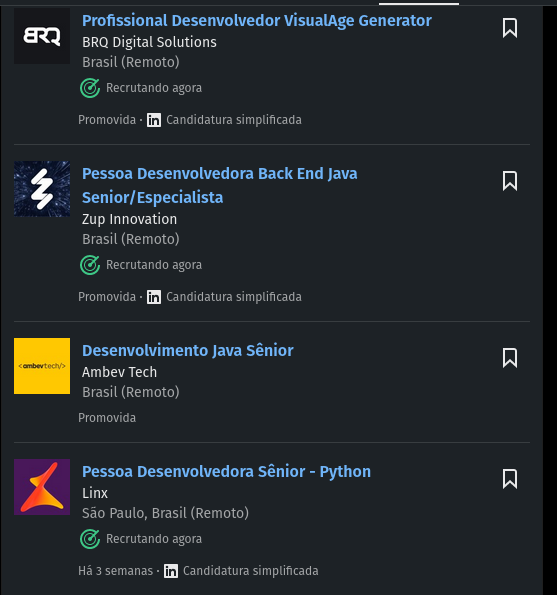
Task: Save the VisualAge Generator job with bookmark
Action: click(x=510, y=28)
